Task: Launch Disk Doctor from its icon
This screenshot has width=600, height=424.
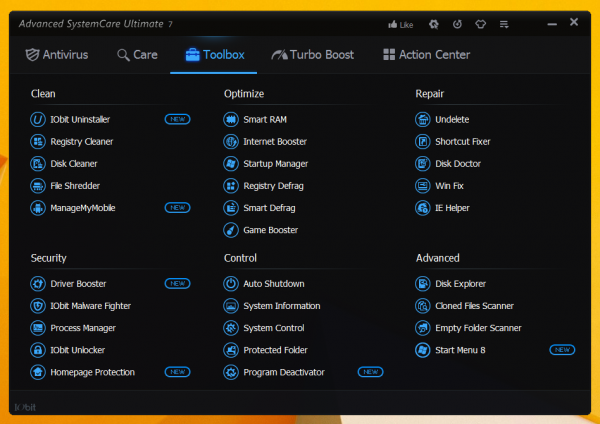Action: (423, 164)
